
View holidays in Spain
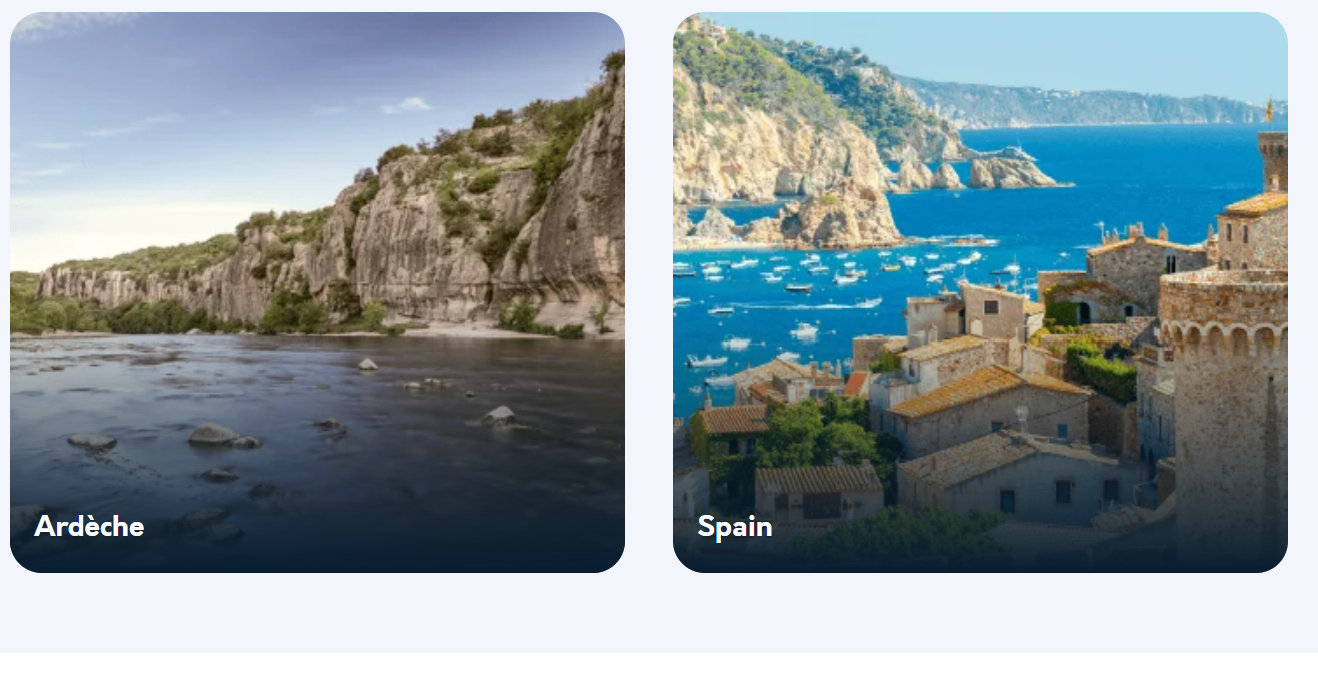click(980, 292)
